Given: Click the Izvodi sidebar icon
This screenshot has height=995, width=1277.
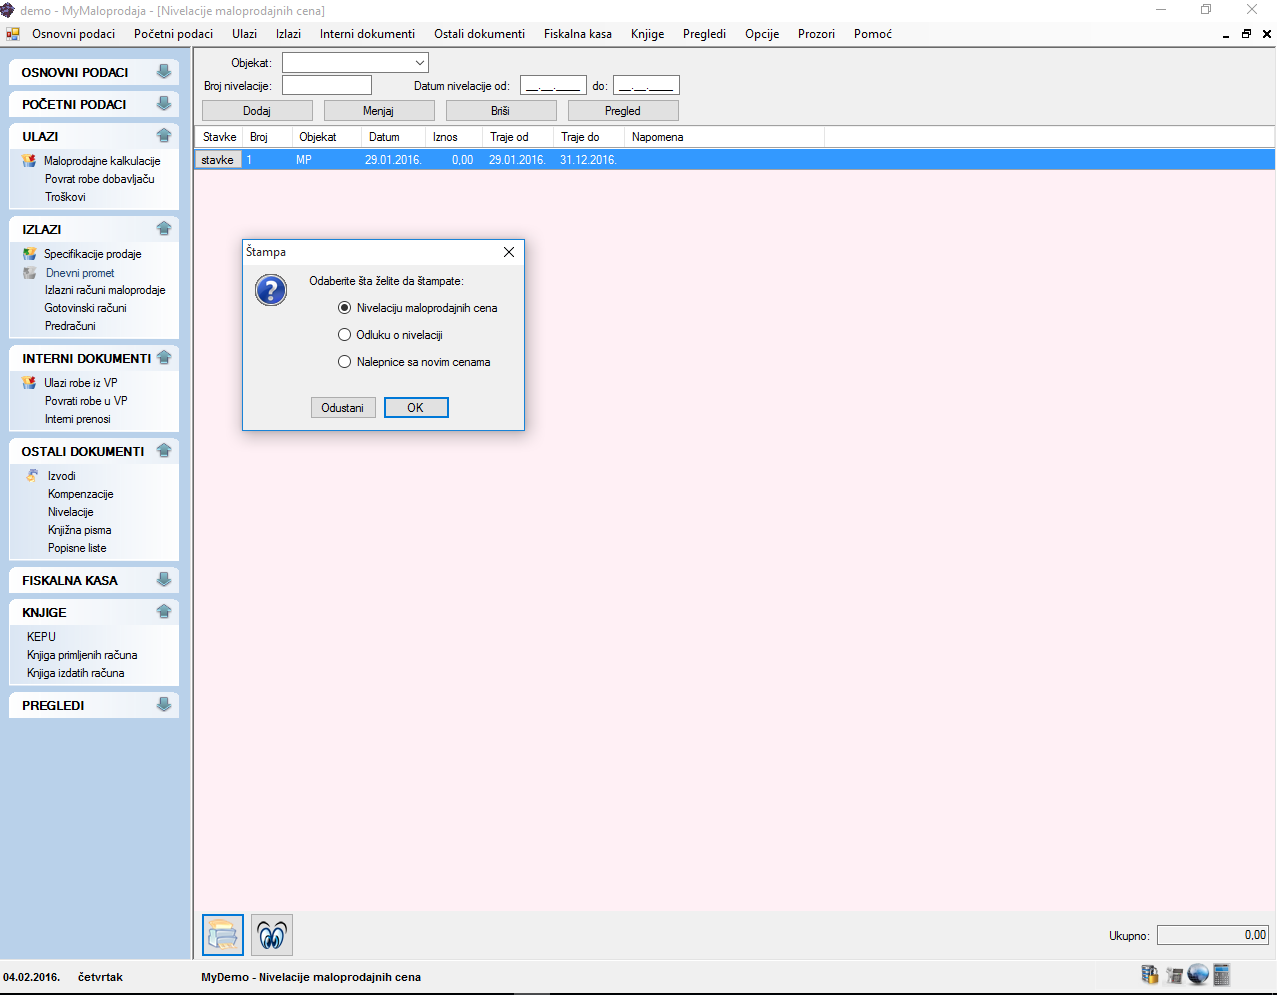Looking at the screenshot, I should 32,476.
